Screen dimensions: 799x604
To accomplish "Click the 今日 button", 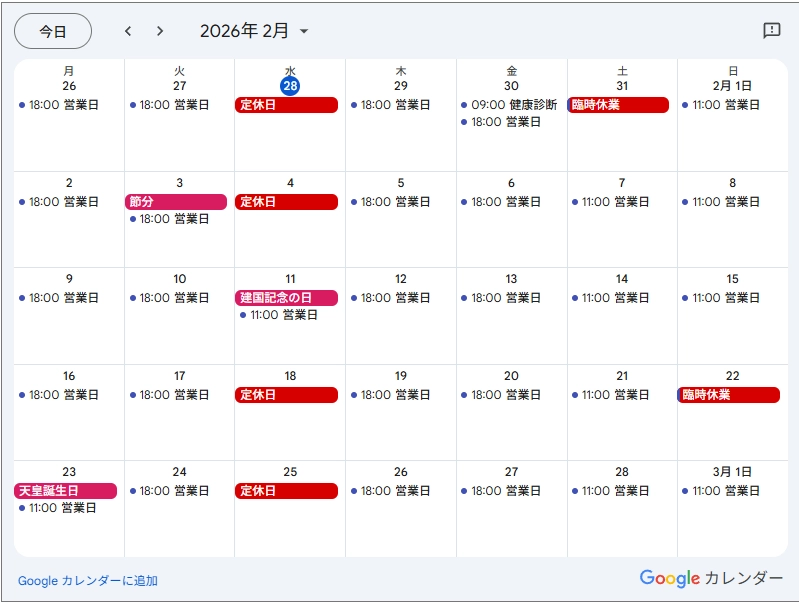I will point(53,31).
